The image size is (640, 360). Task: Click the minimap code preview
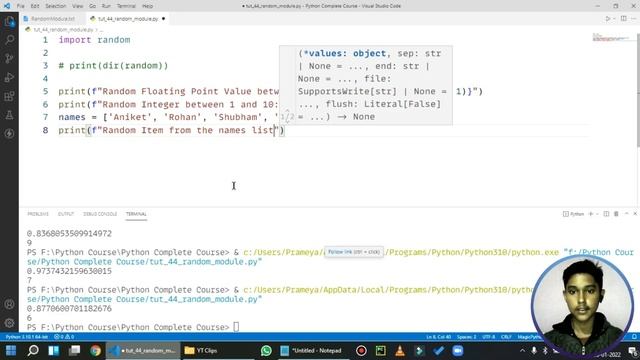click(611, 38)
